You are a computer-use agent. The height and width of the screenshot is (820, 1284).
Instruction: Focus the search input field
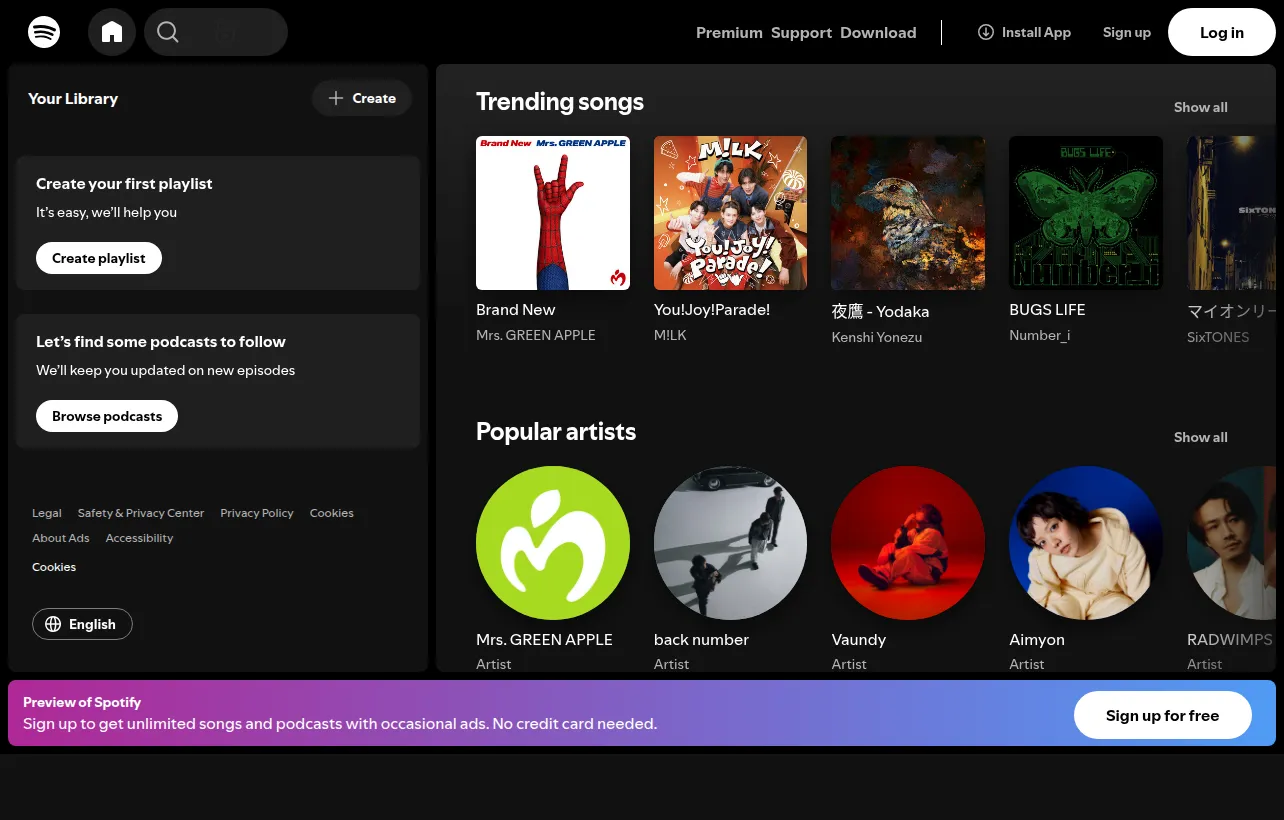coord(216,32)
